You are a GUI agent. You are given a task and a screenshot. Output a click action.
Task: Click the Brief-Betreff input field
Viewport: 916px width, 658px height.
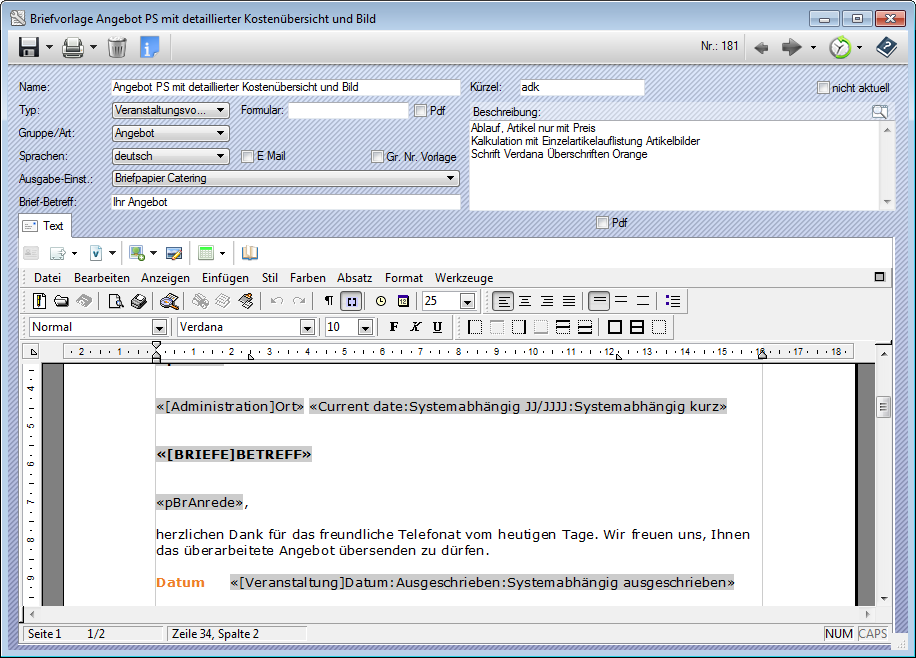click(285, 202)
